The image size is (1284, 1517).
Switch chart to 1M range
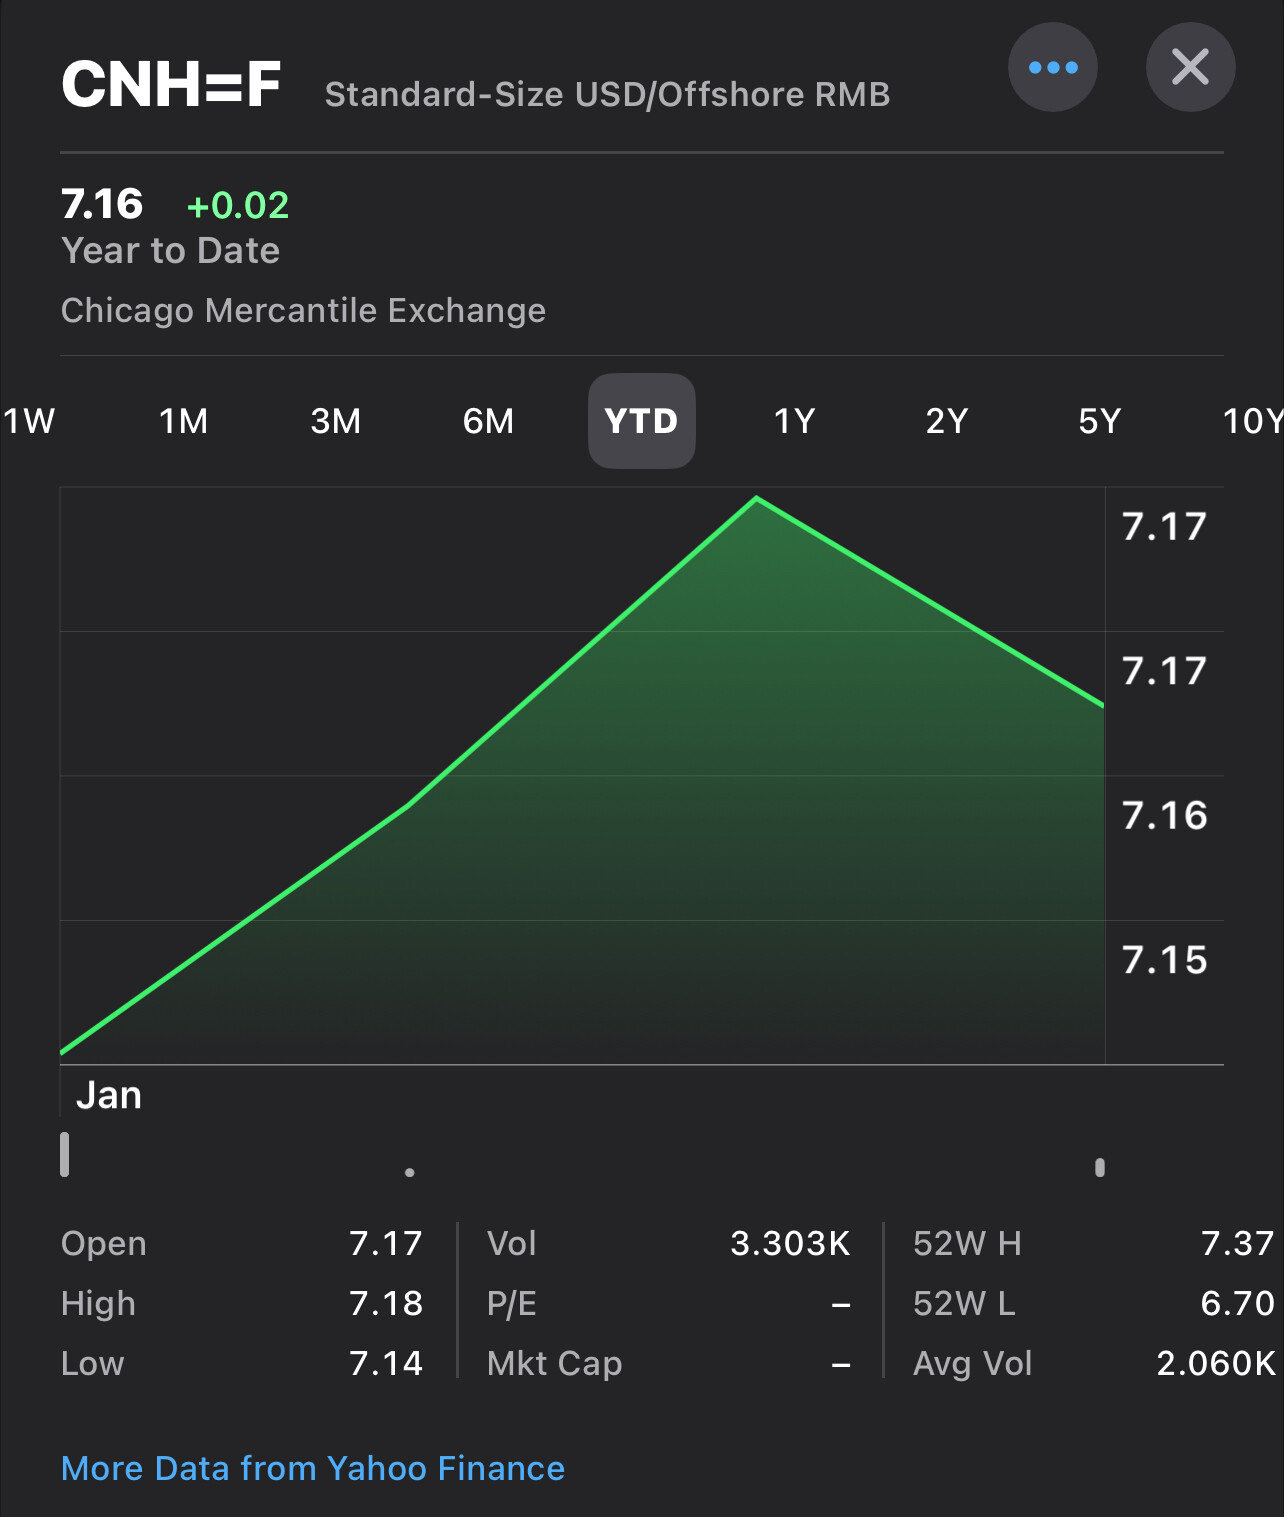point(184,421)
